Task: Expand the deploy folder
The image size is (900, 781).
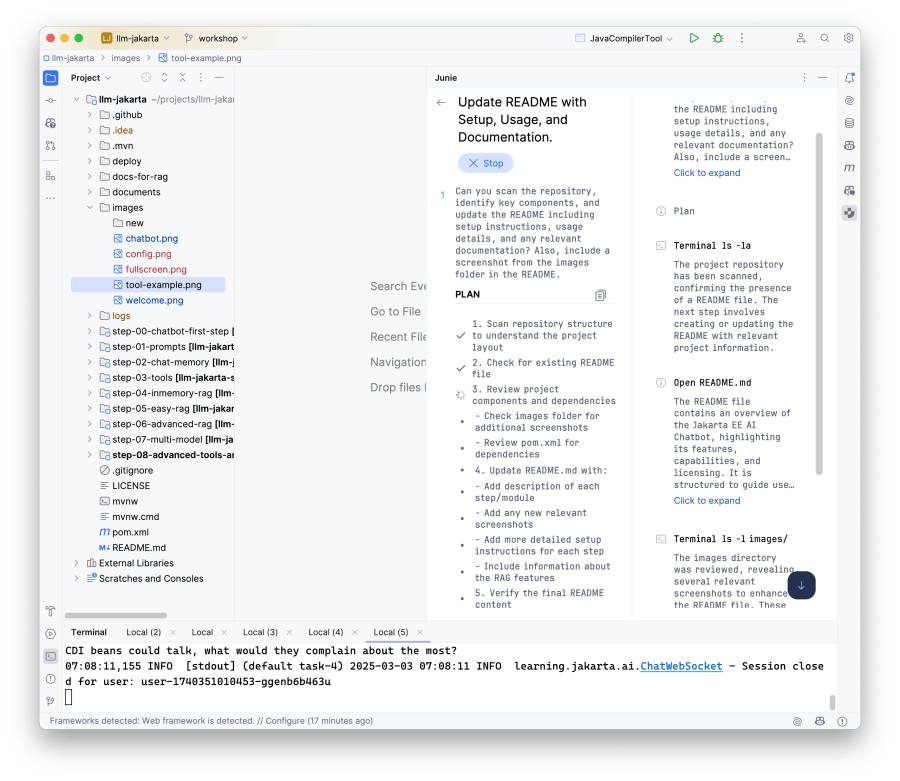Action: [90, 161]
